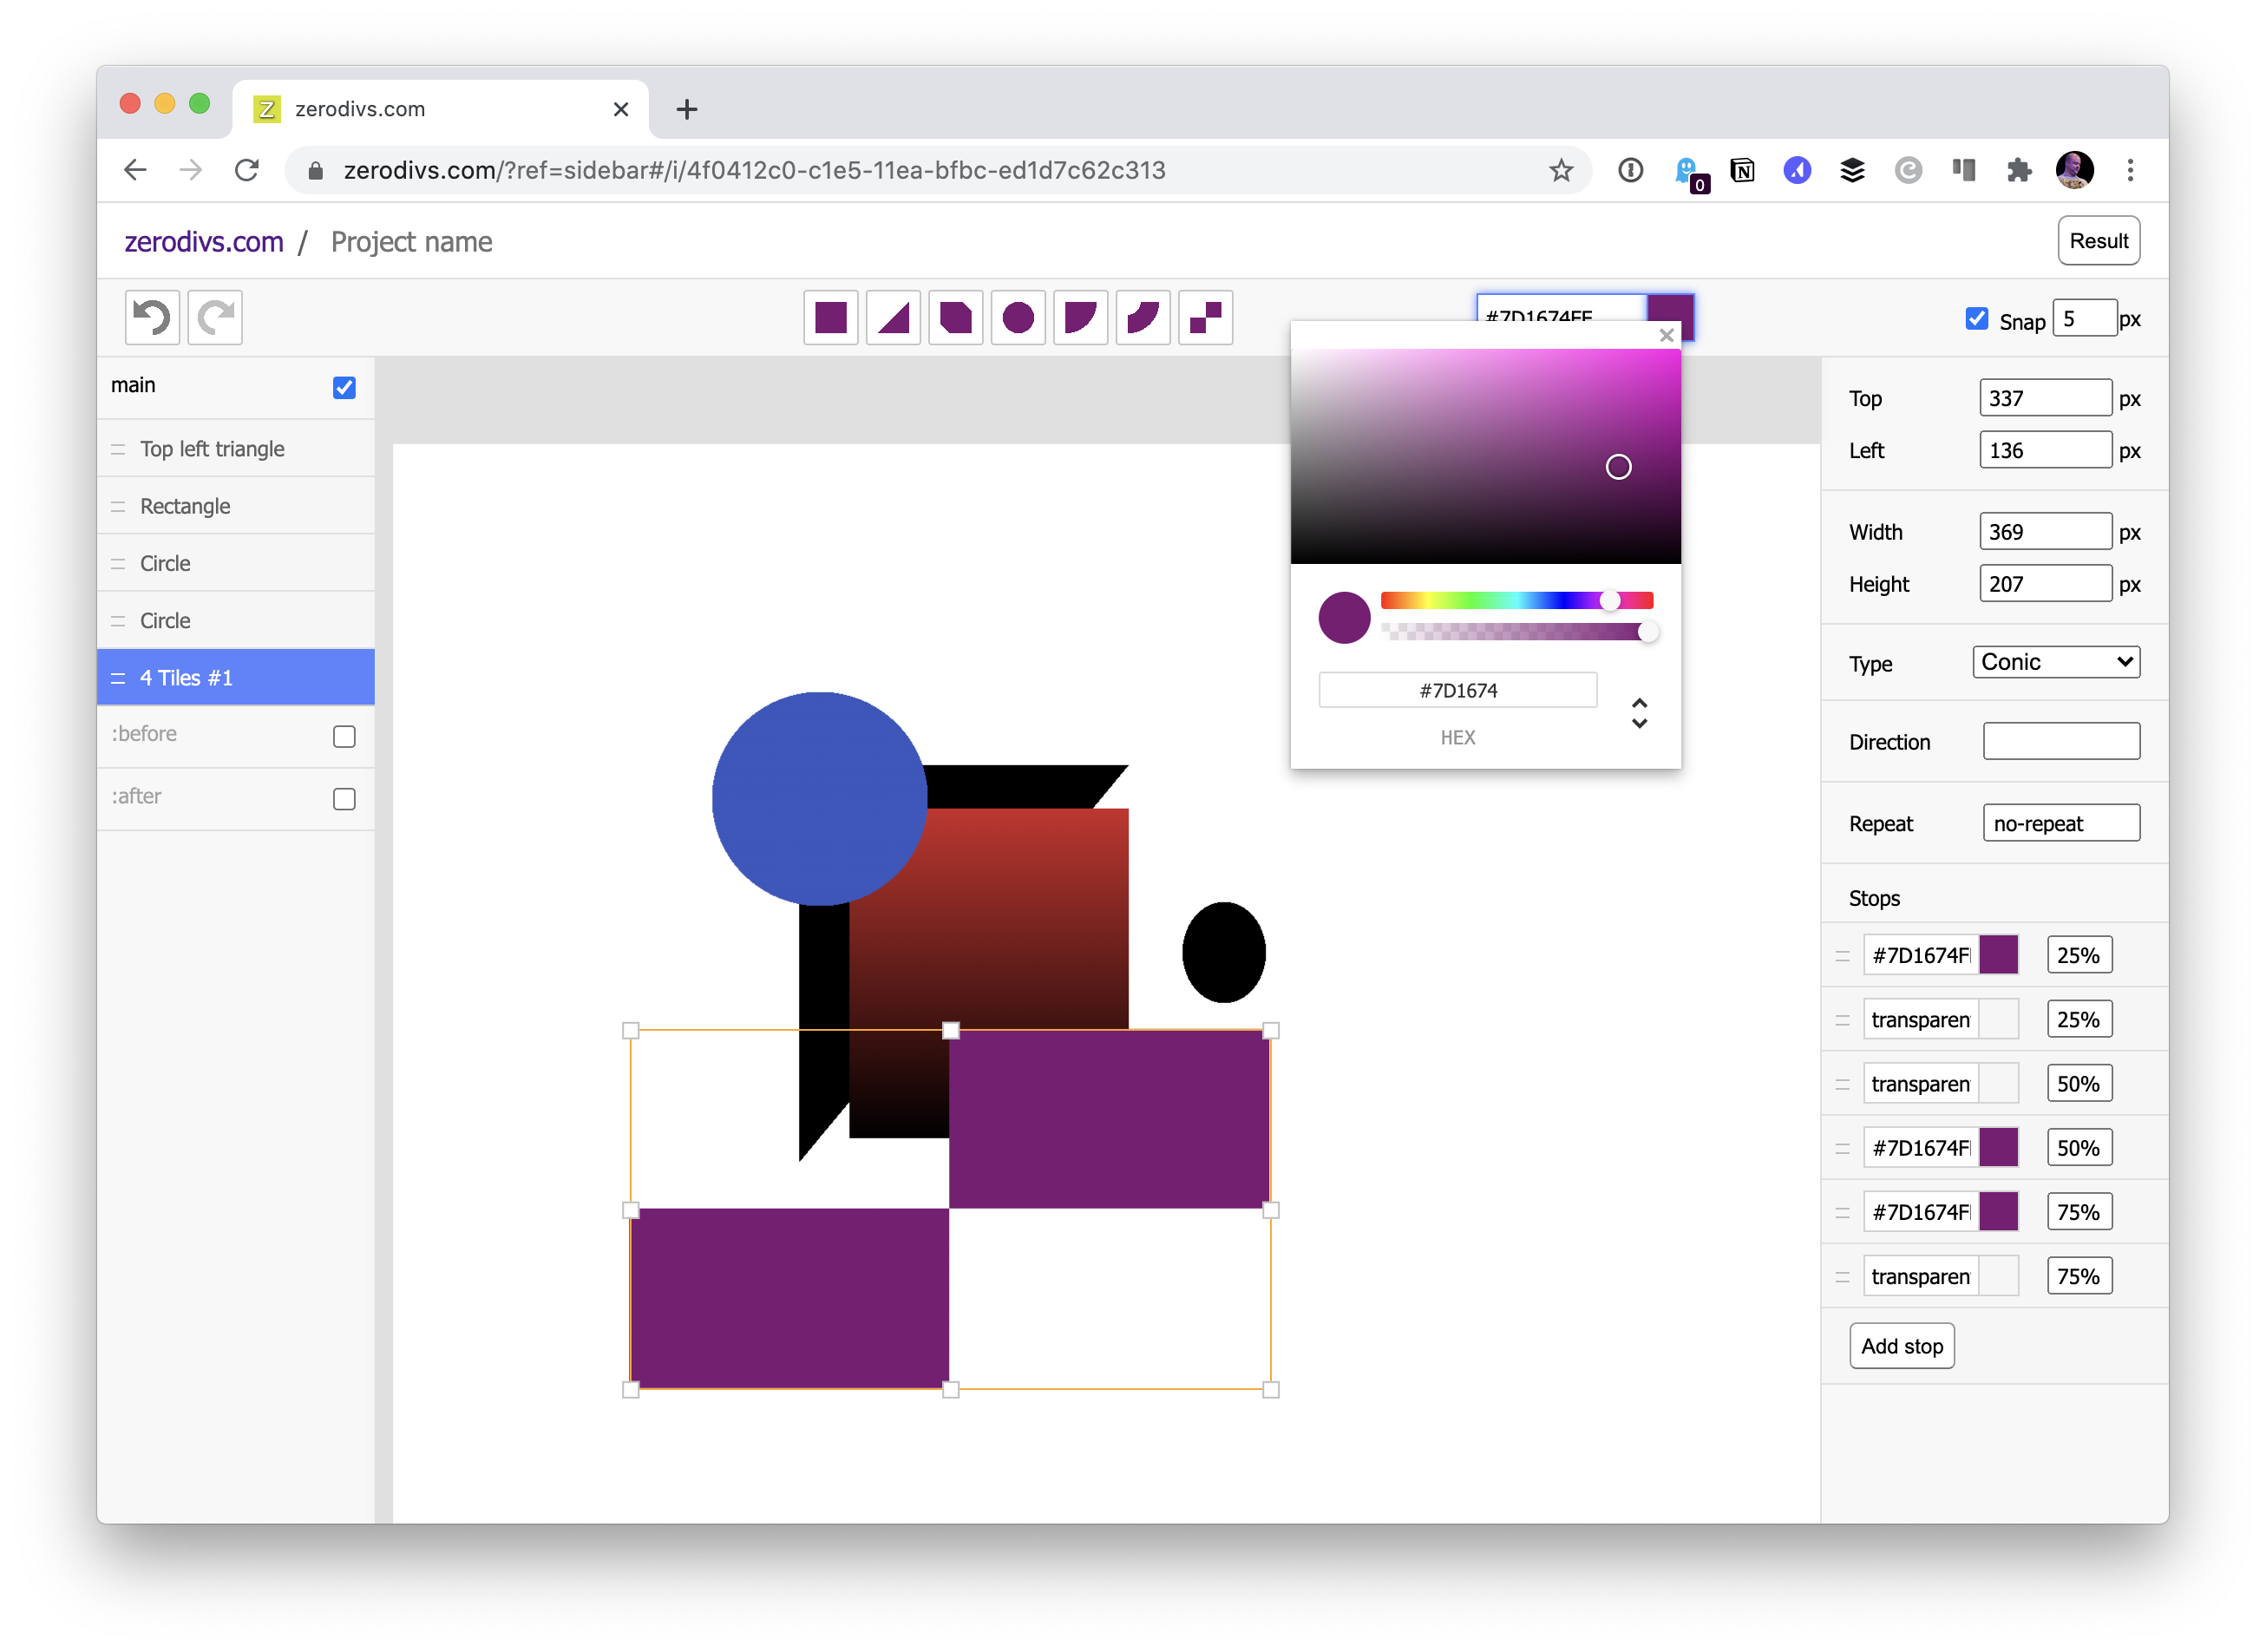
Task: Toggle the main layer checkbox
Action: click(344, 387)
